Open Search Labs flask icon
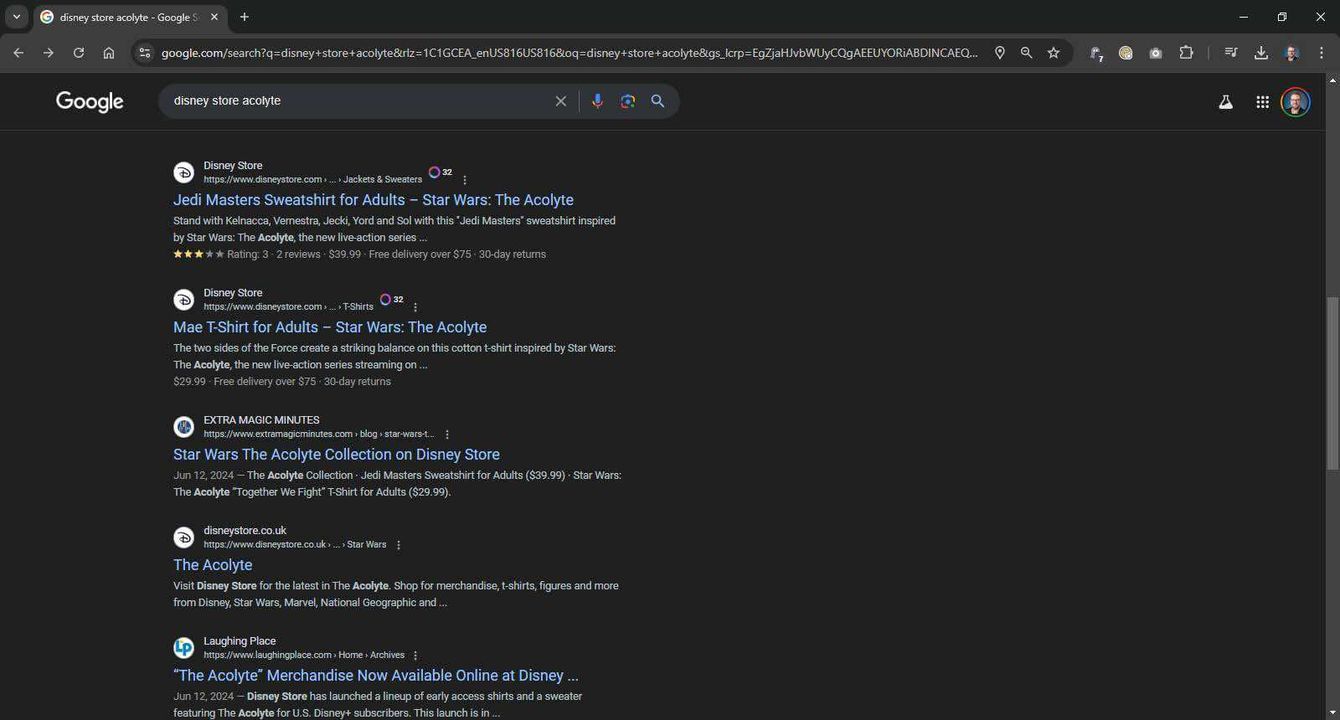 coord(1225,102)
